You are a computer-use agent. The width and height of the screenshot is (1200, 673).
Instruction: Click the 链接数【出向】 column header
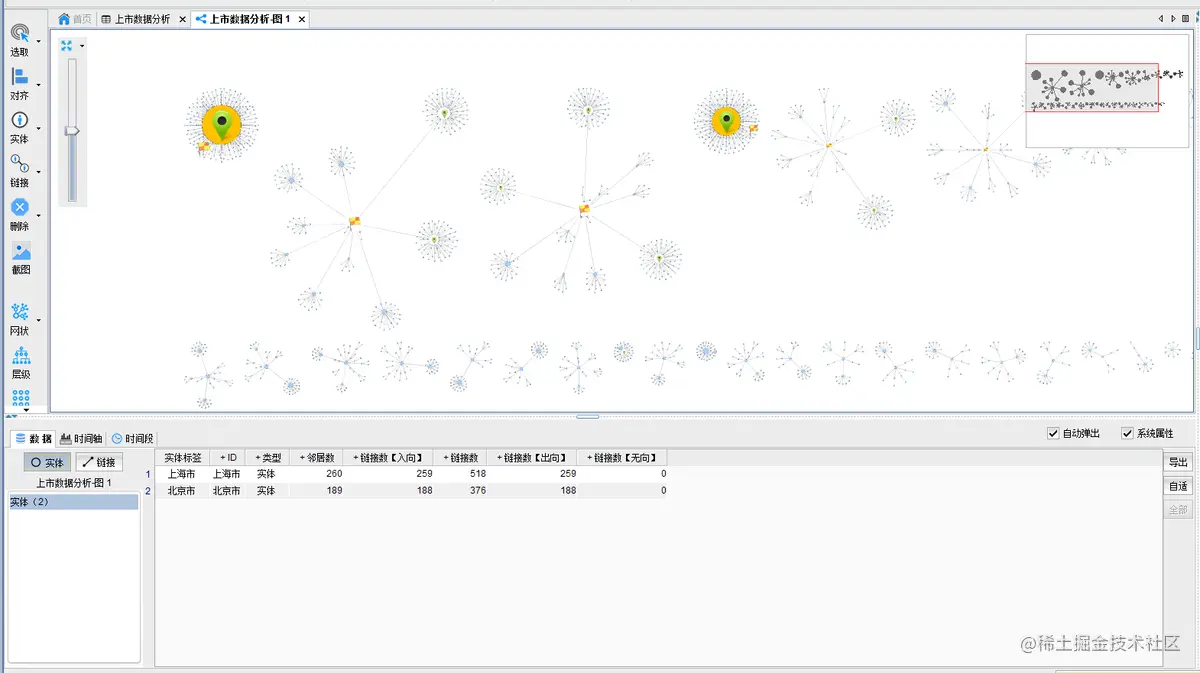532,457
